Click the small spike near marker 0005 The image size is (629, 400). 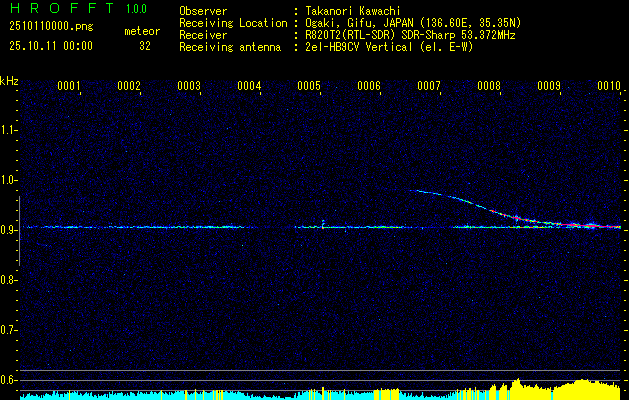[x=323, y=224]
